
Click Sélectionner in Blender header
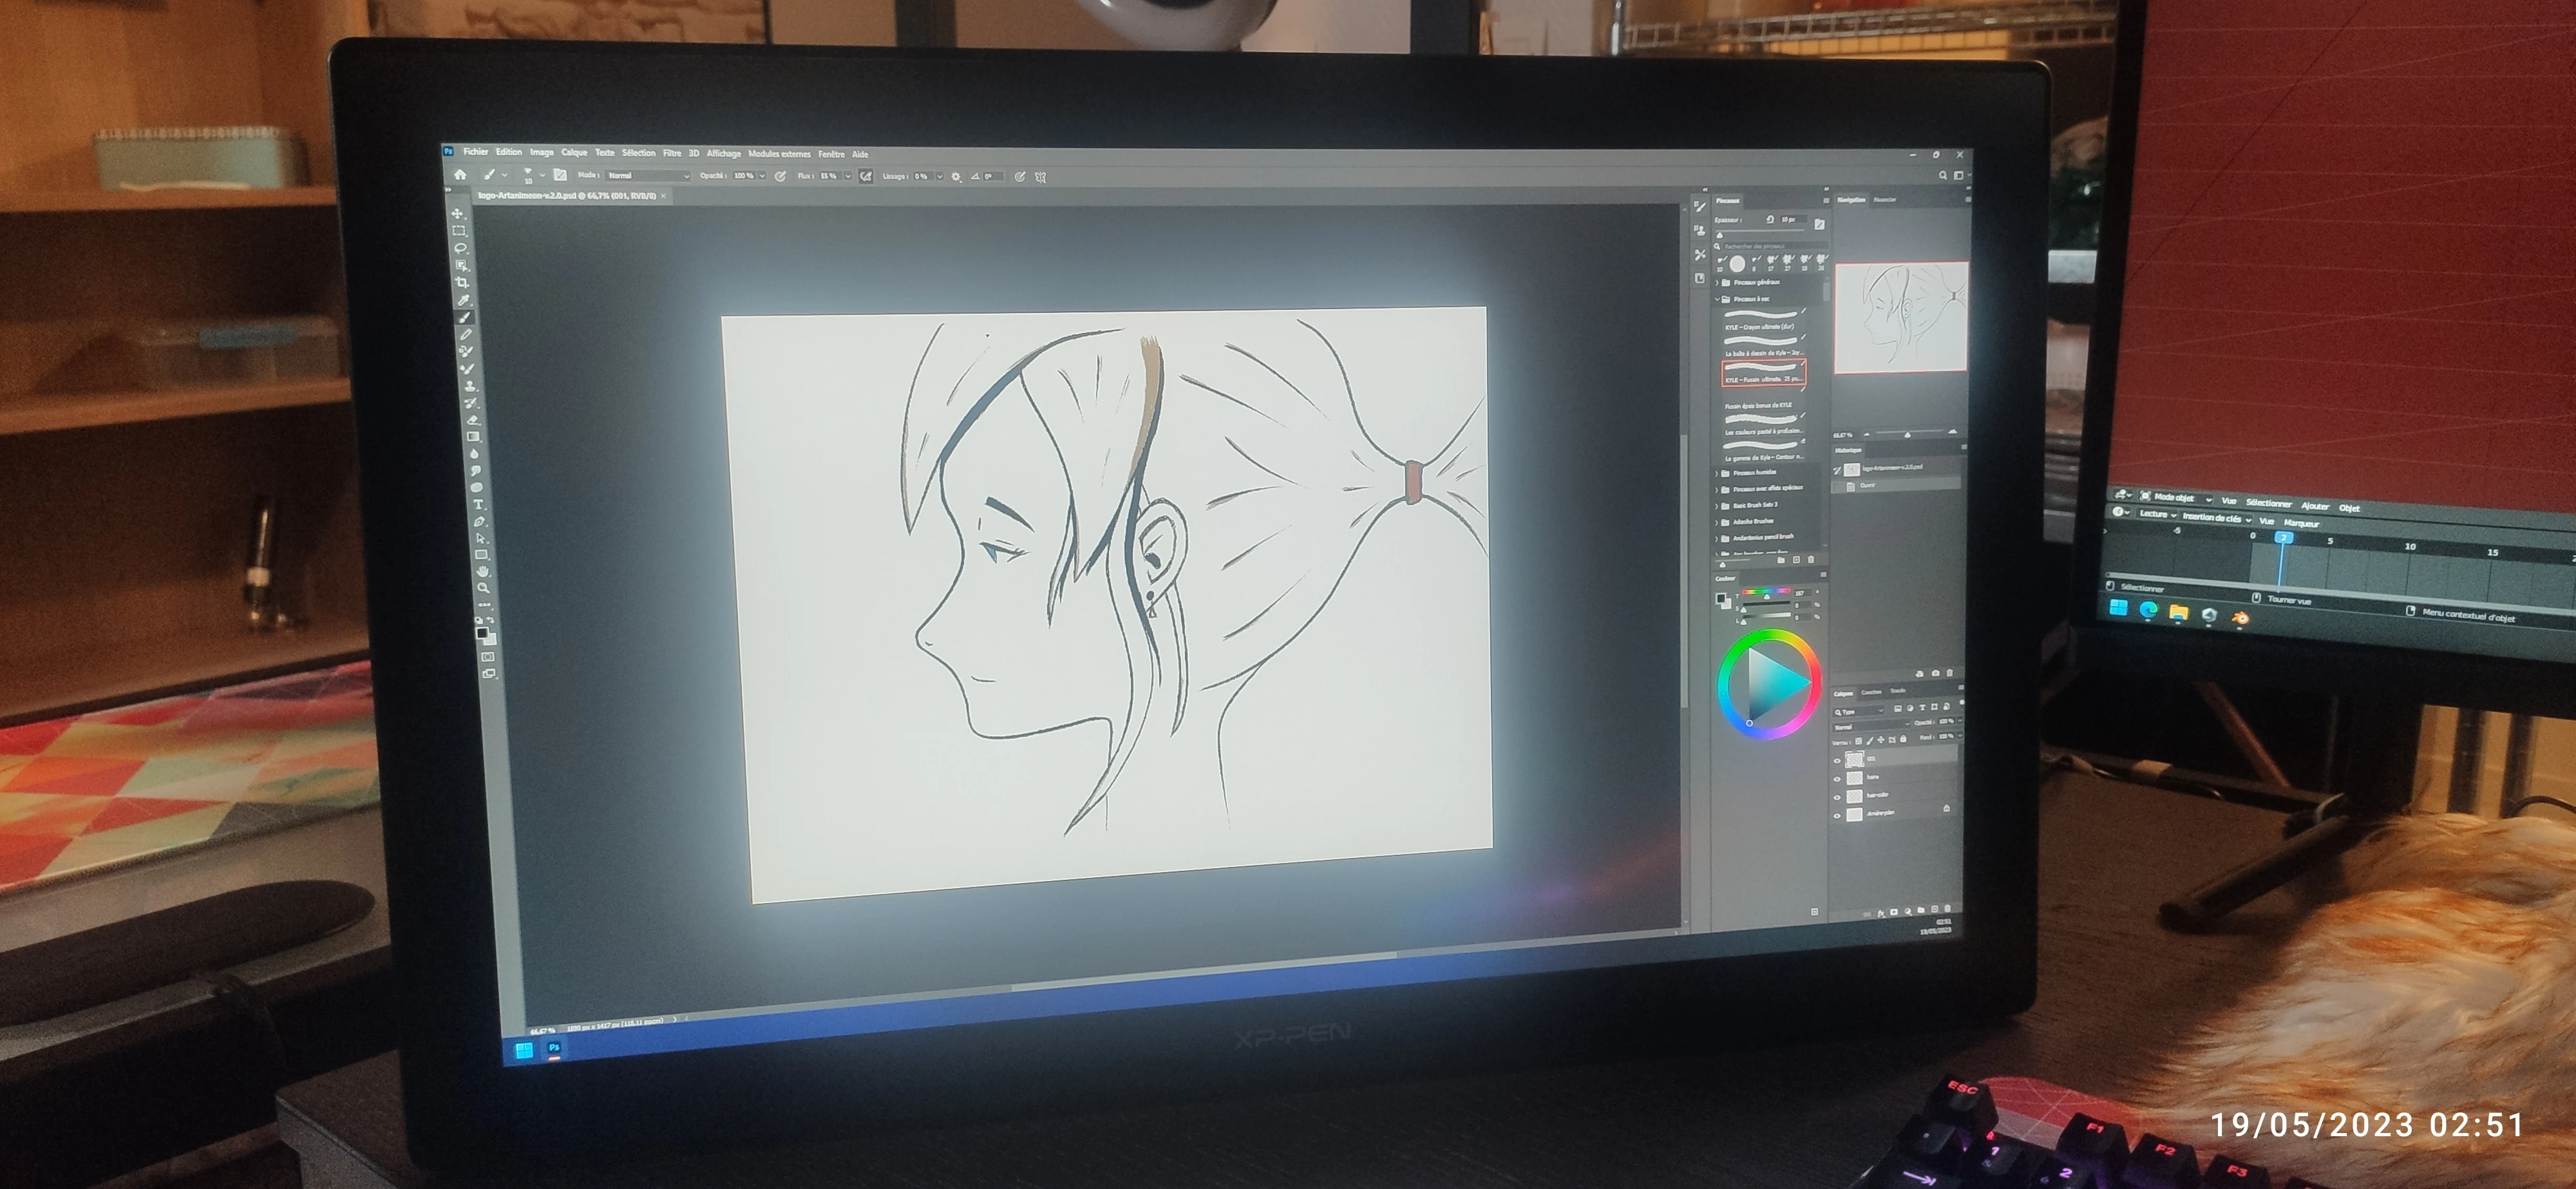click(2268, 503)
